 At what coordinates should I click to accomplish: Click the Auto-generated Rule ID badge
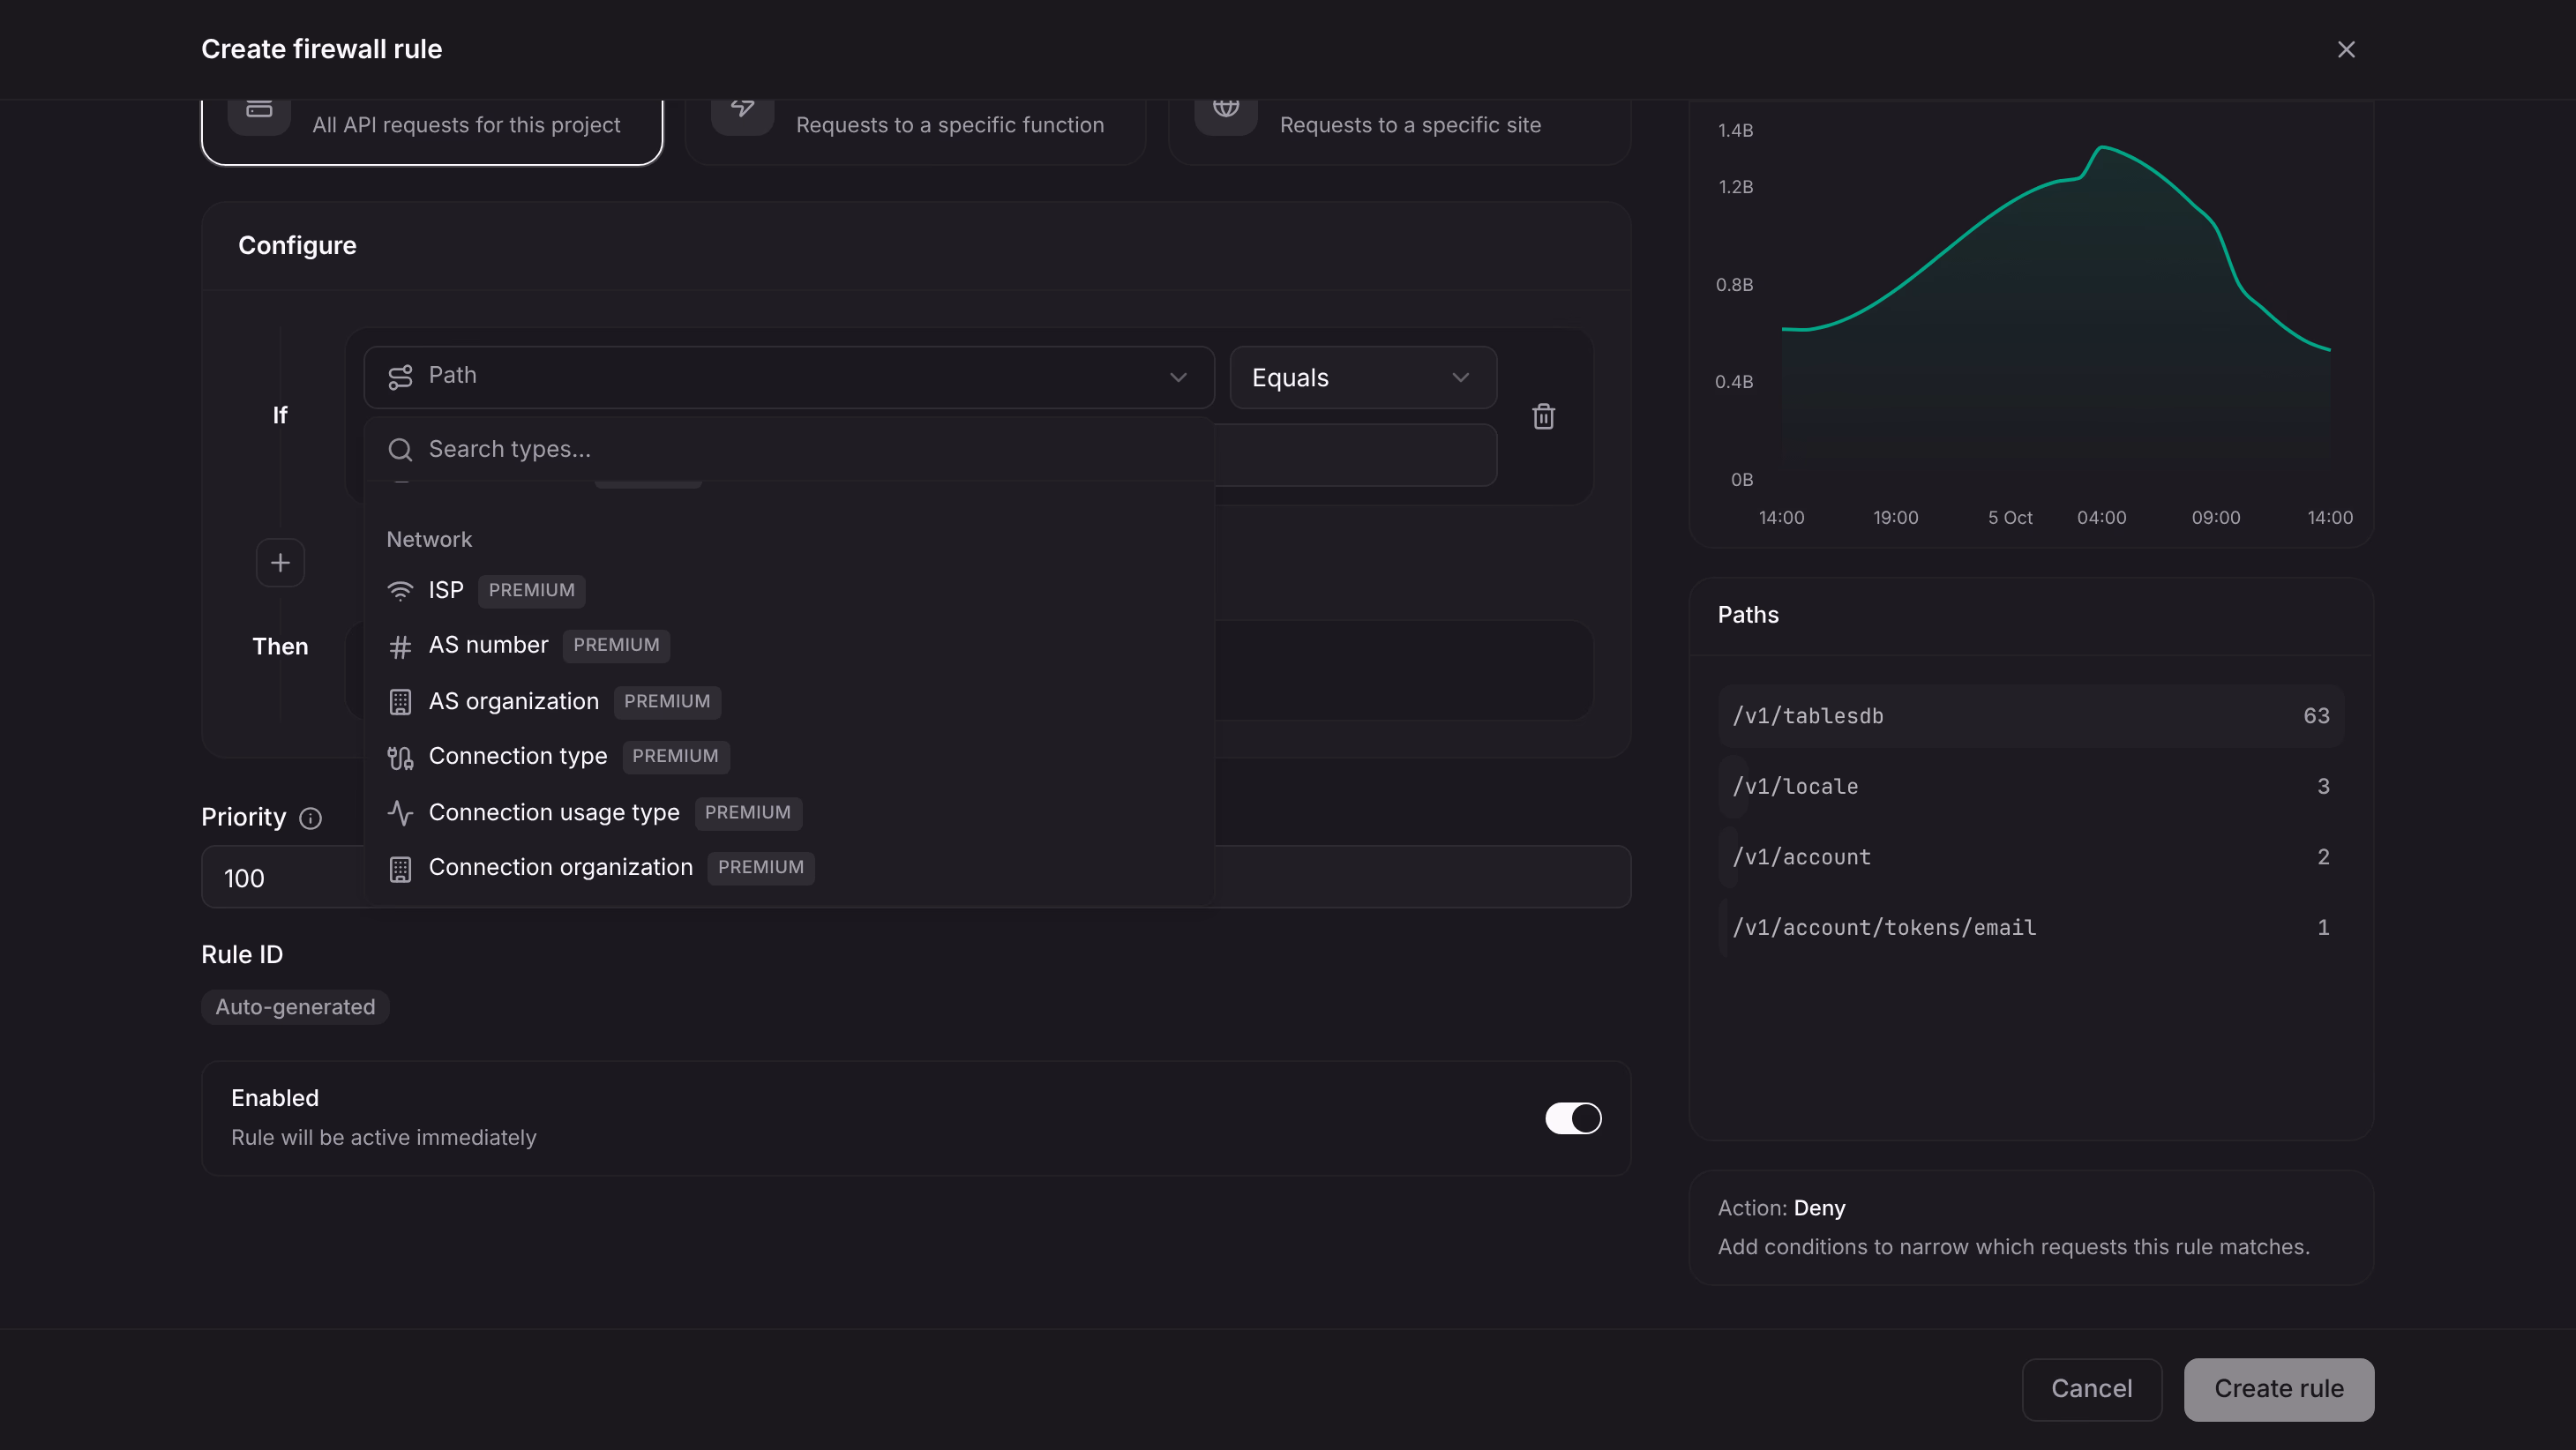295,1007
